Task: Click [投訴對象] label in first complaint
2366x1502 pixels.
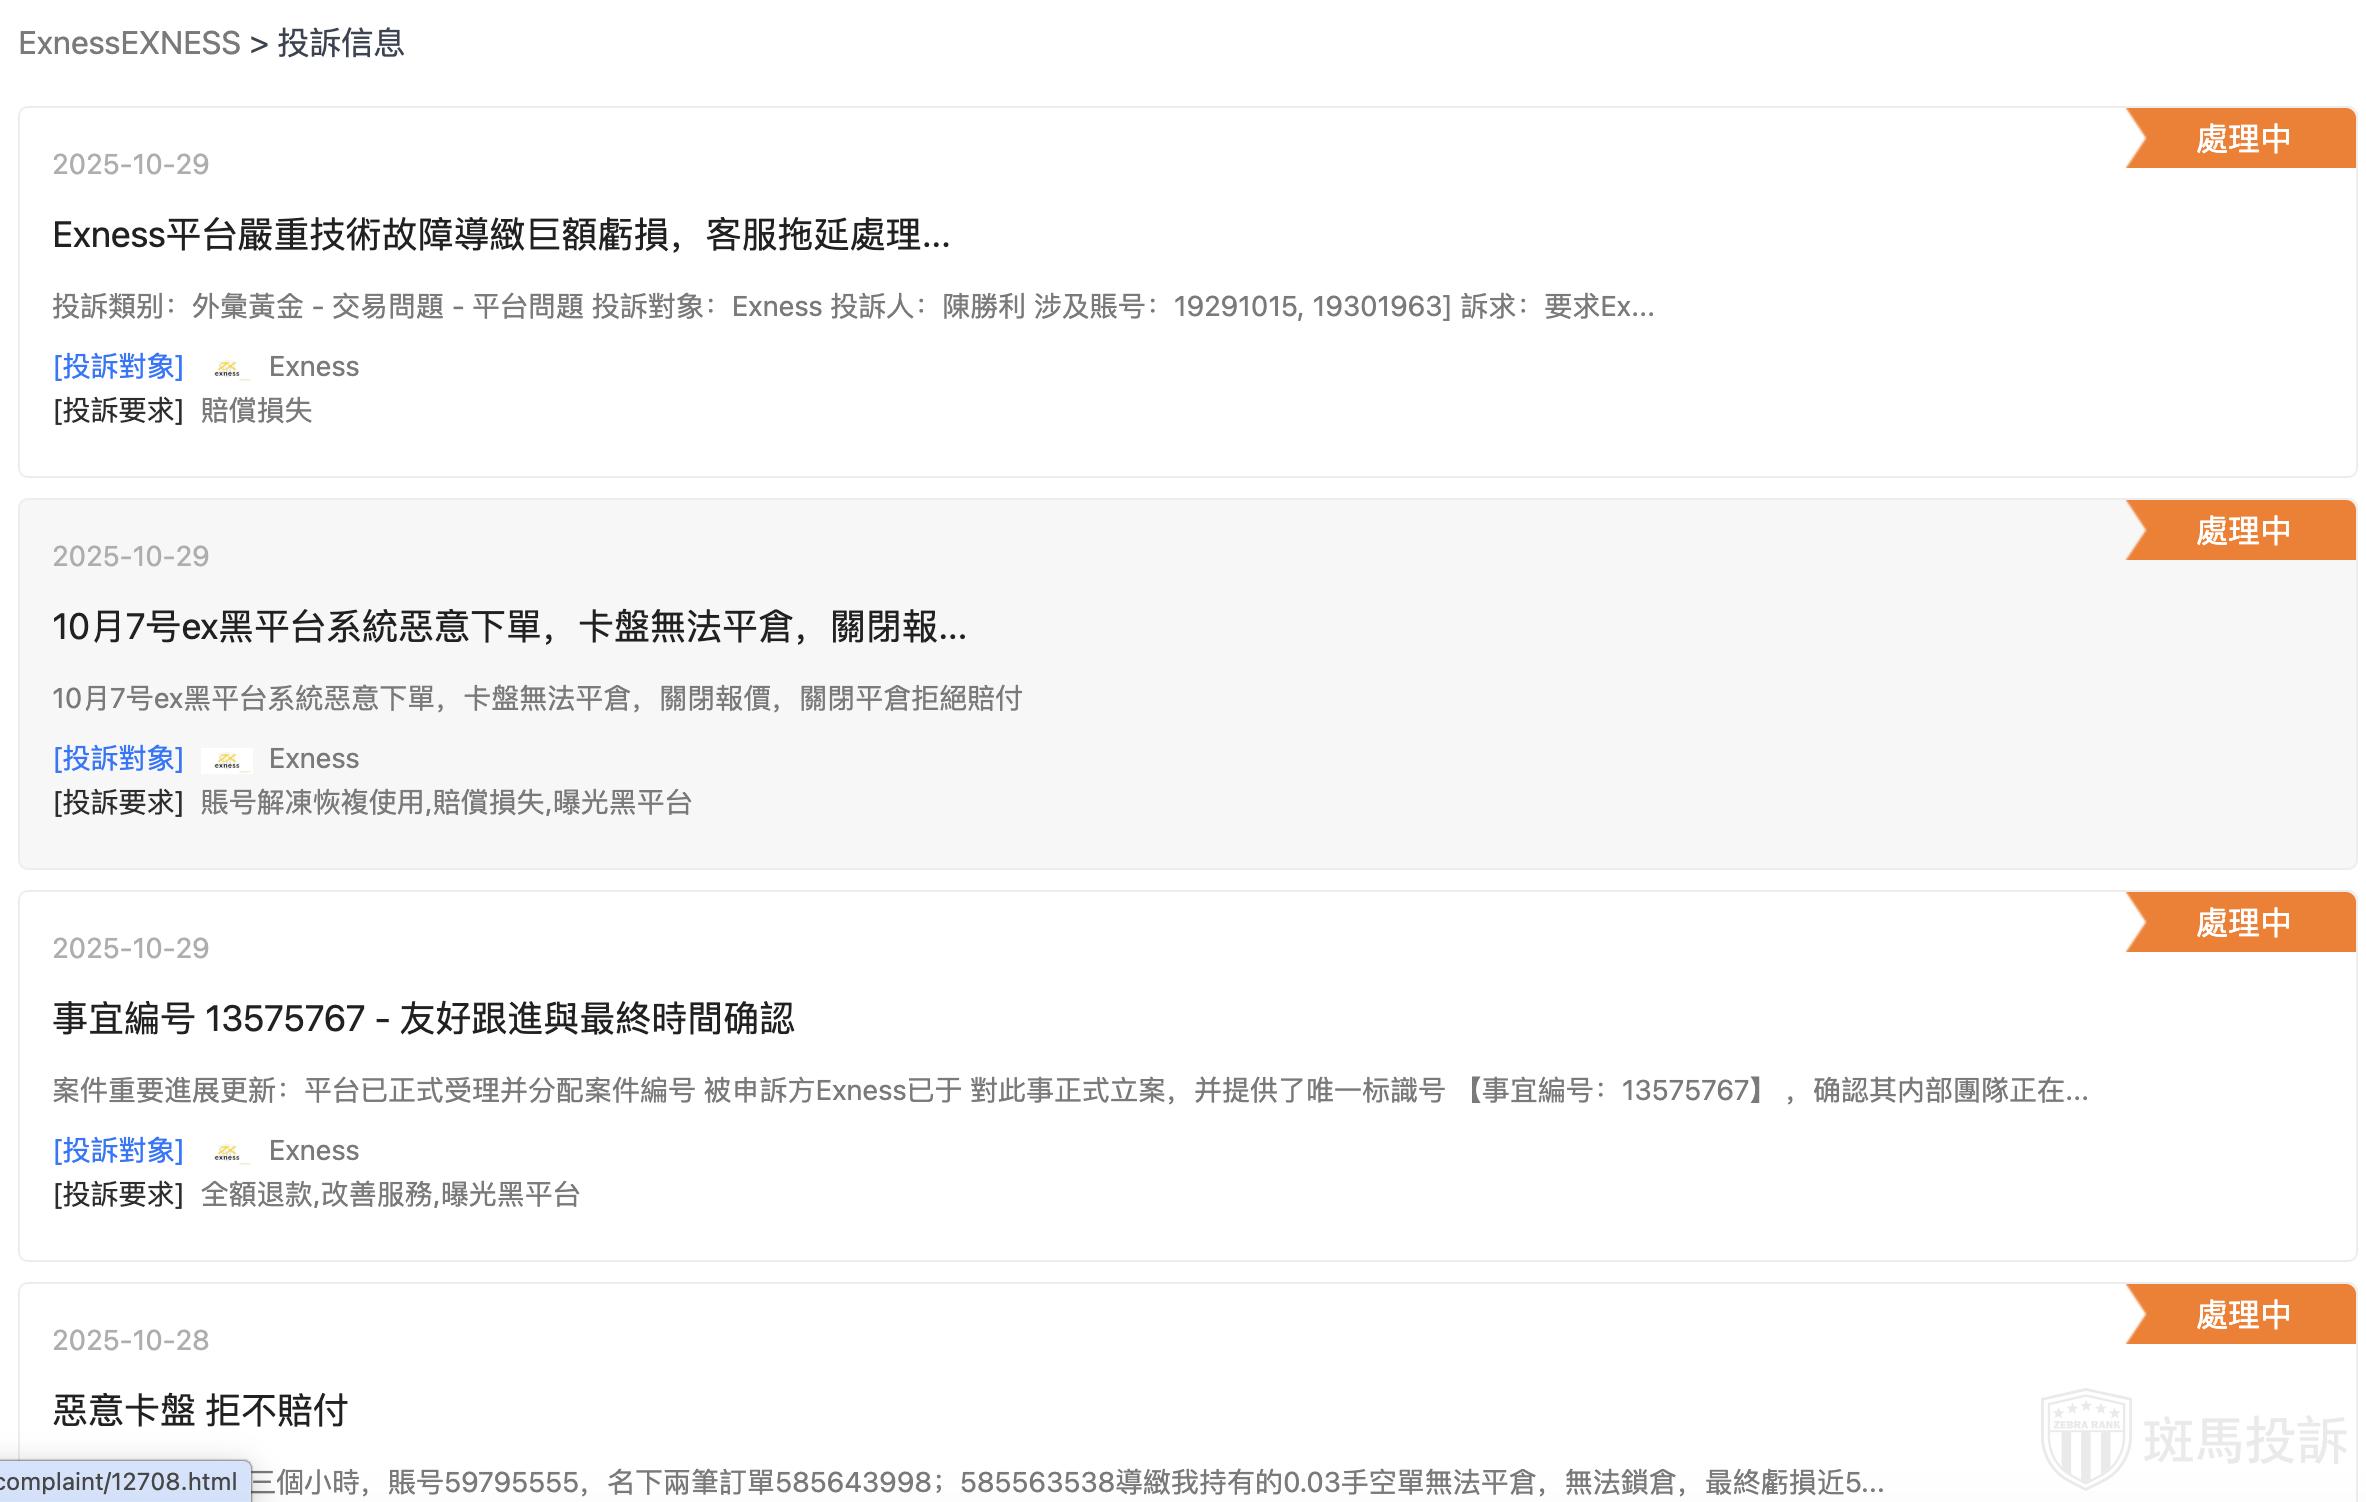Action: (x=118, y=366)
